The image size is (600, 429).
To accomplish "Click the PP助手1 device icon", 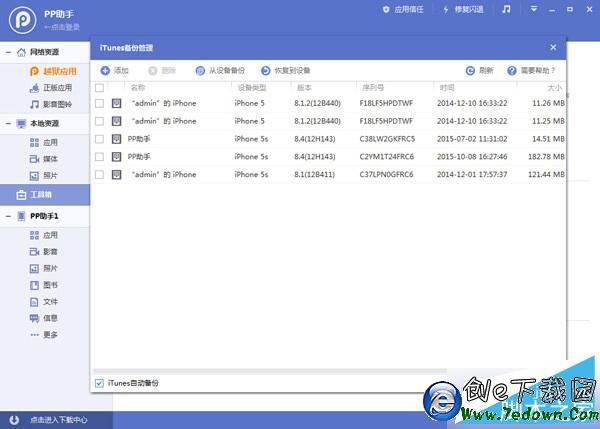I will click(21, 216).
